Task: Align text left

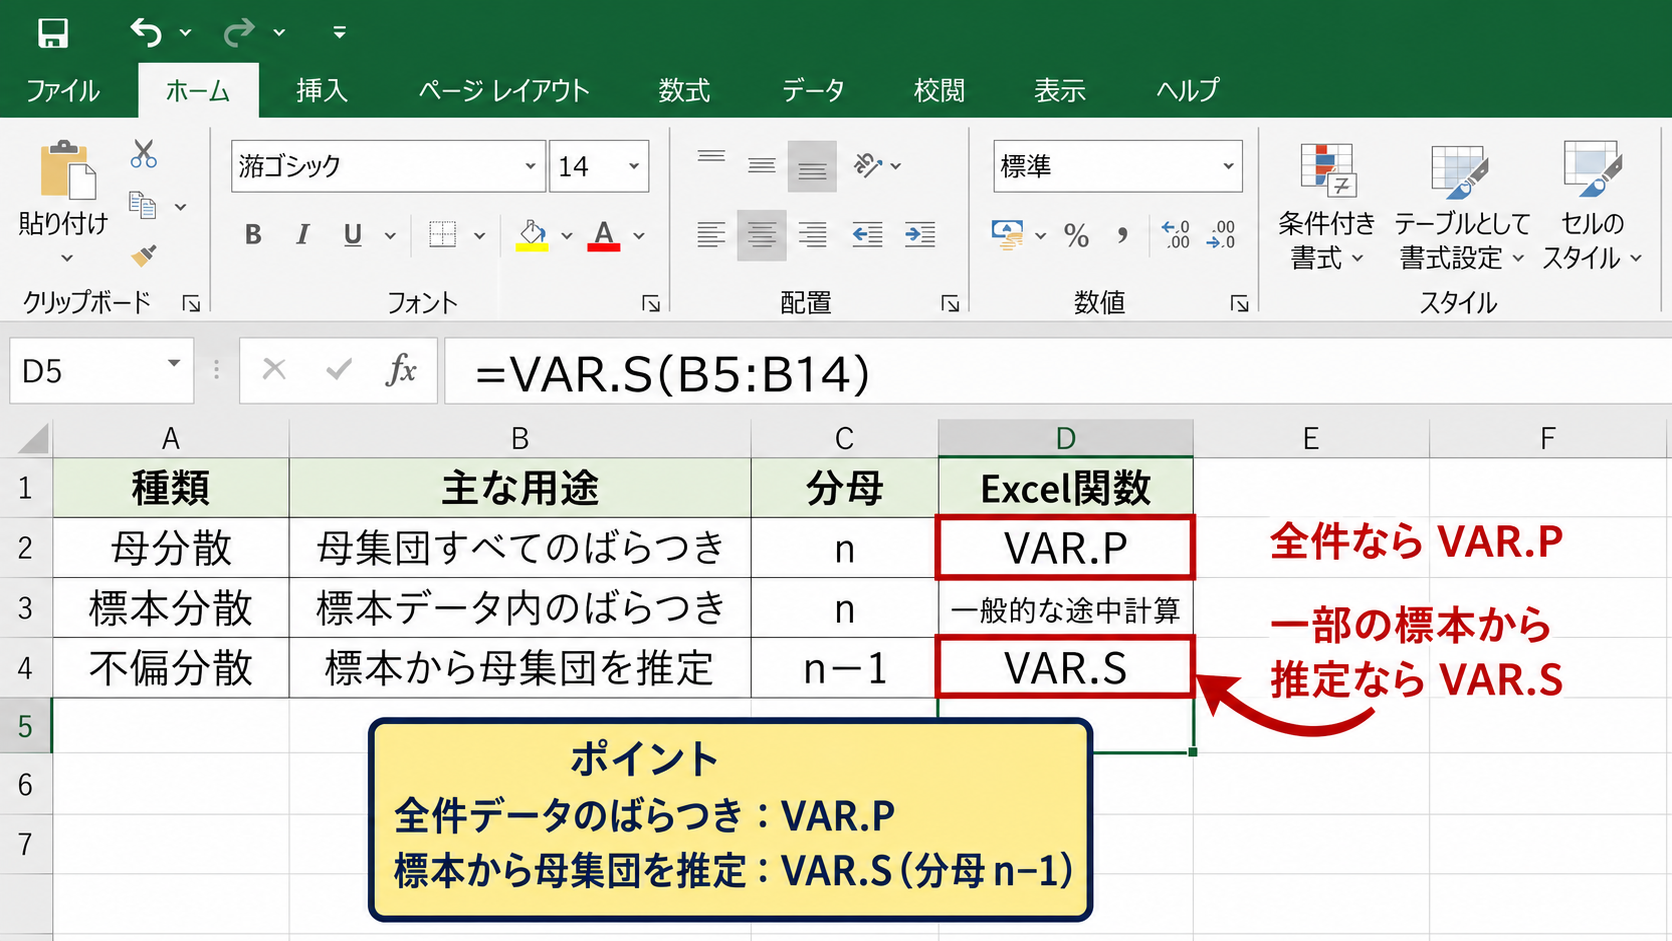Action: point(711,235)
